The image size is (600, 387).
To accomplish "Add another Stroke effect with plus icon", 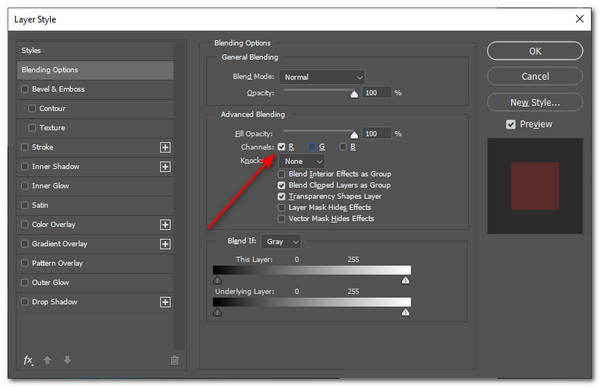I will pos(165,147).
